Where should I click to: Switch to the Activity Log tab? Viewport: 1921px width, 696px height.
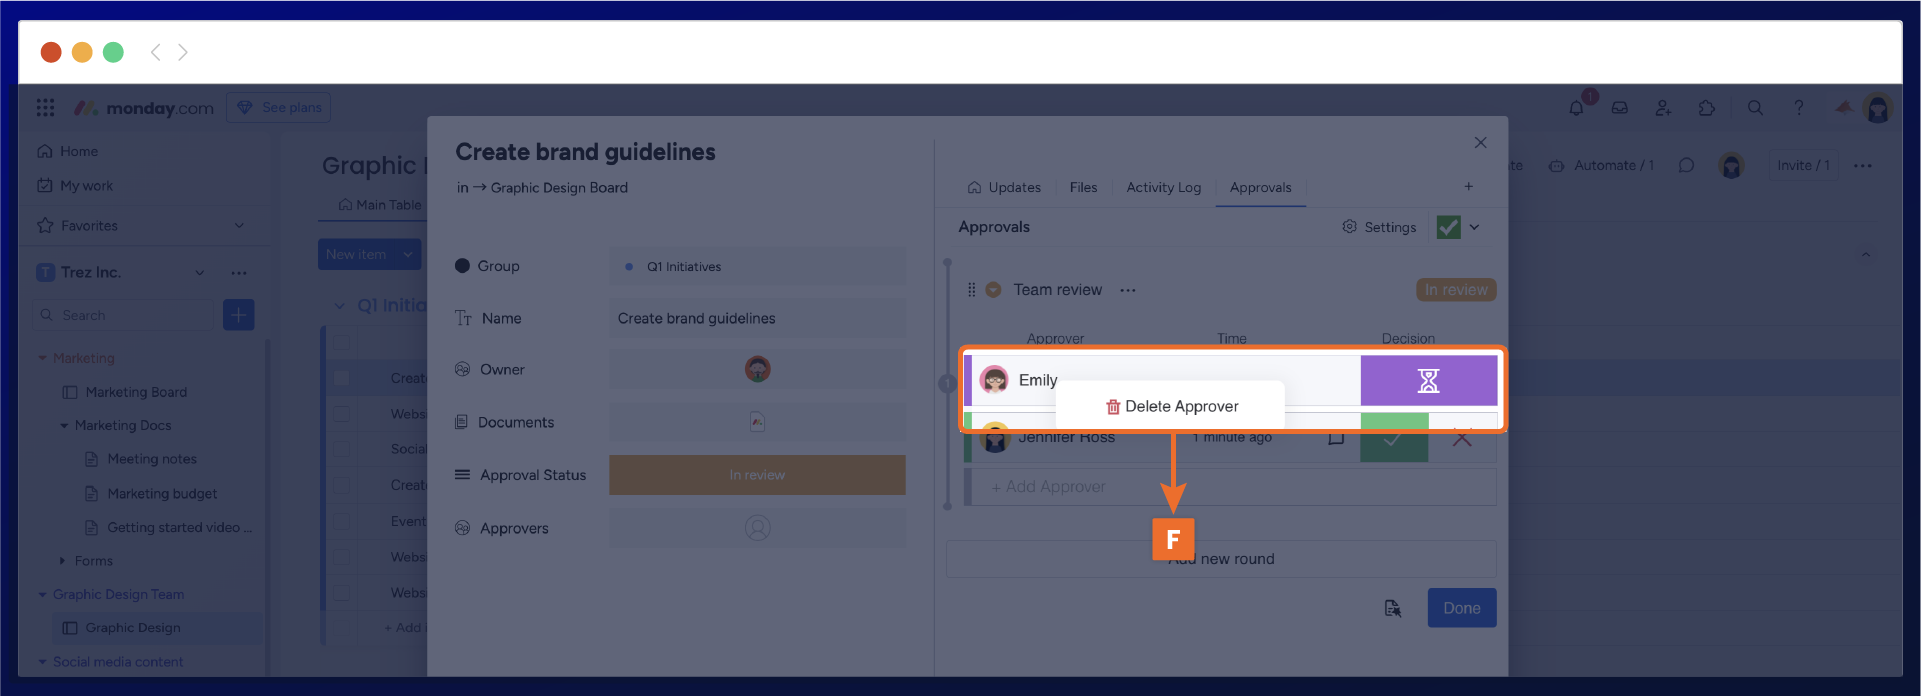tap(1163, 187)
